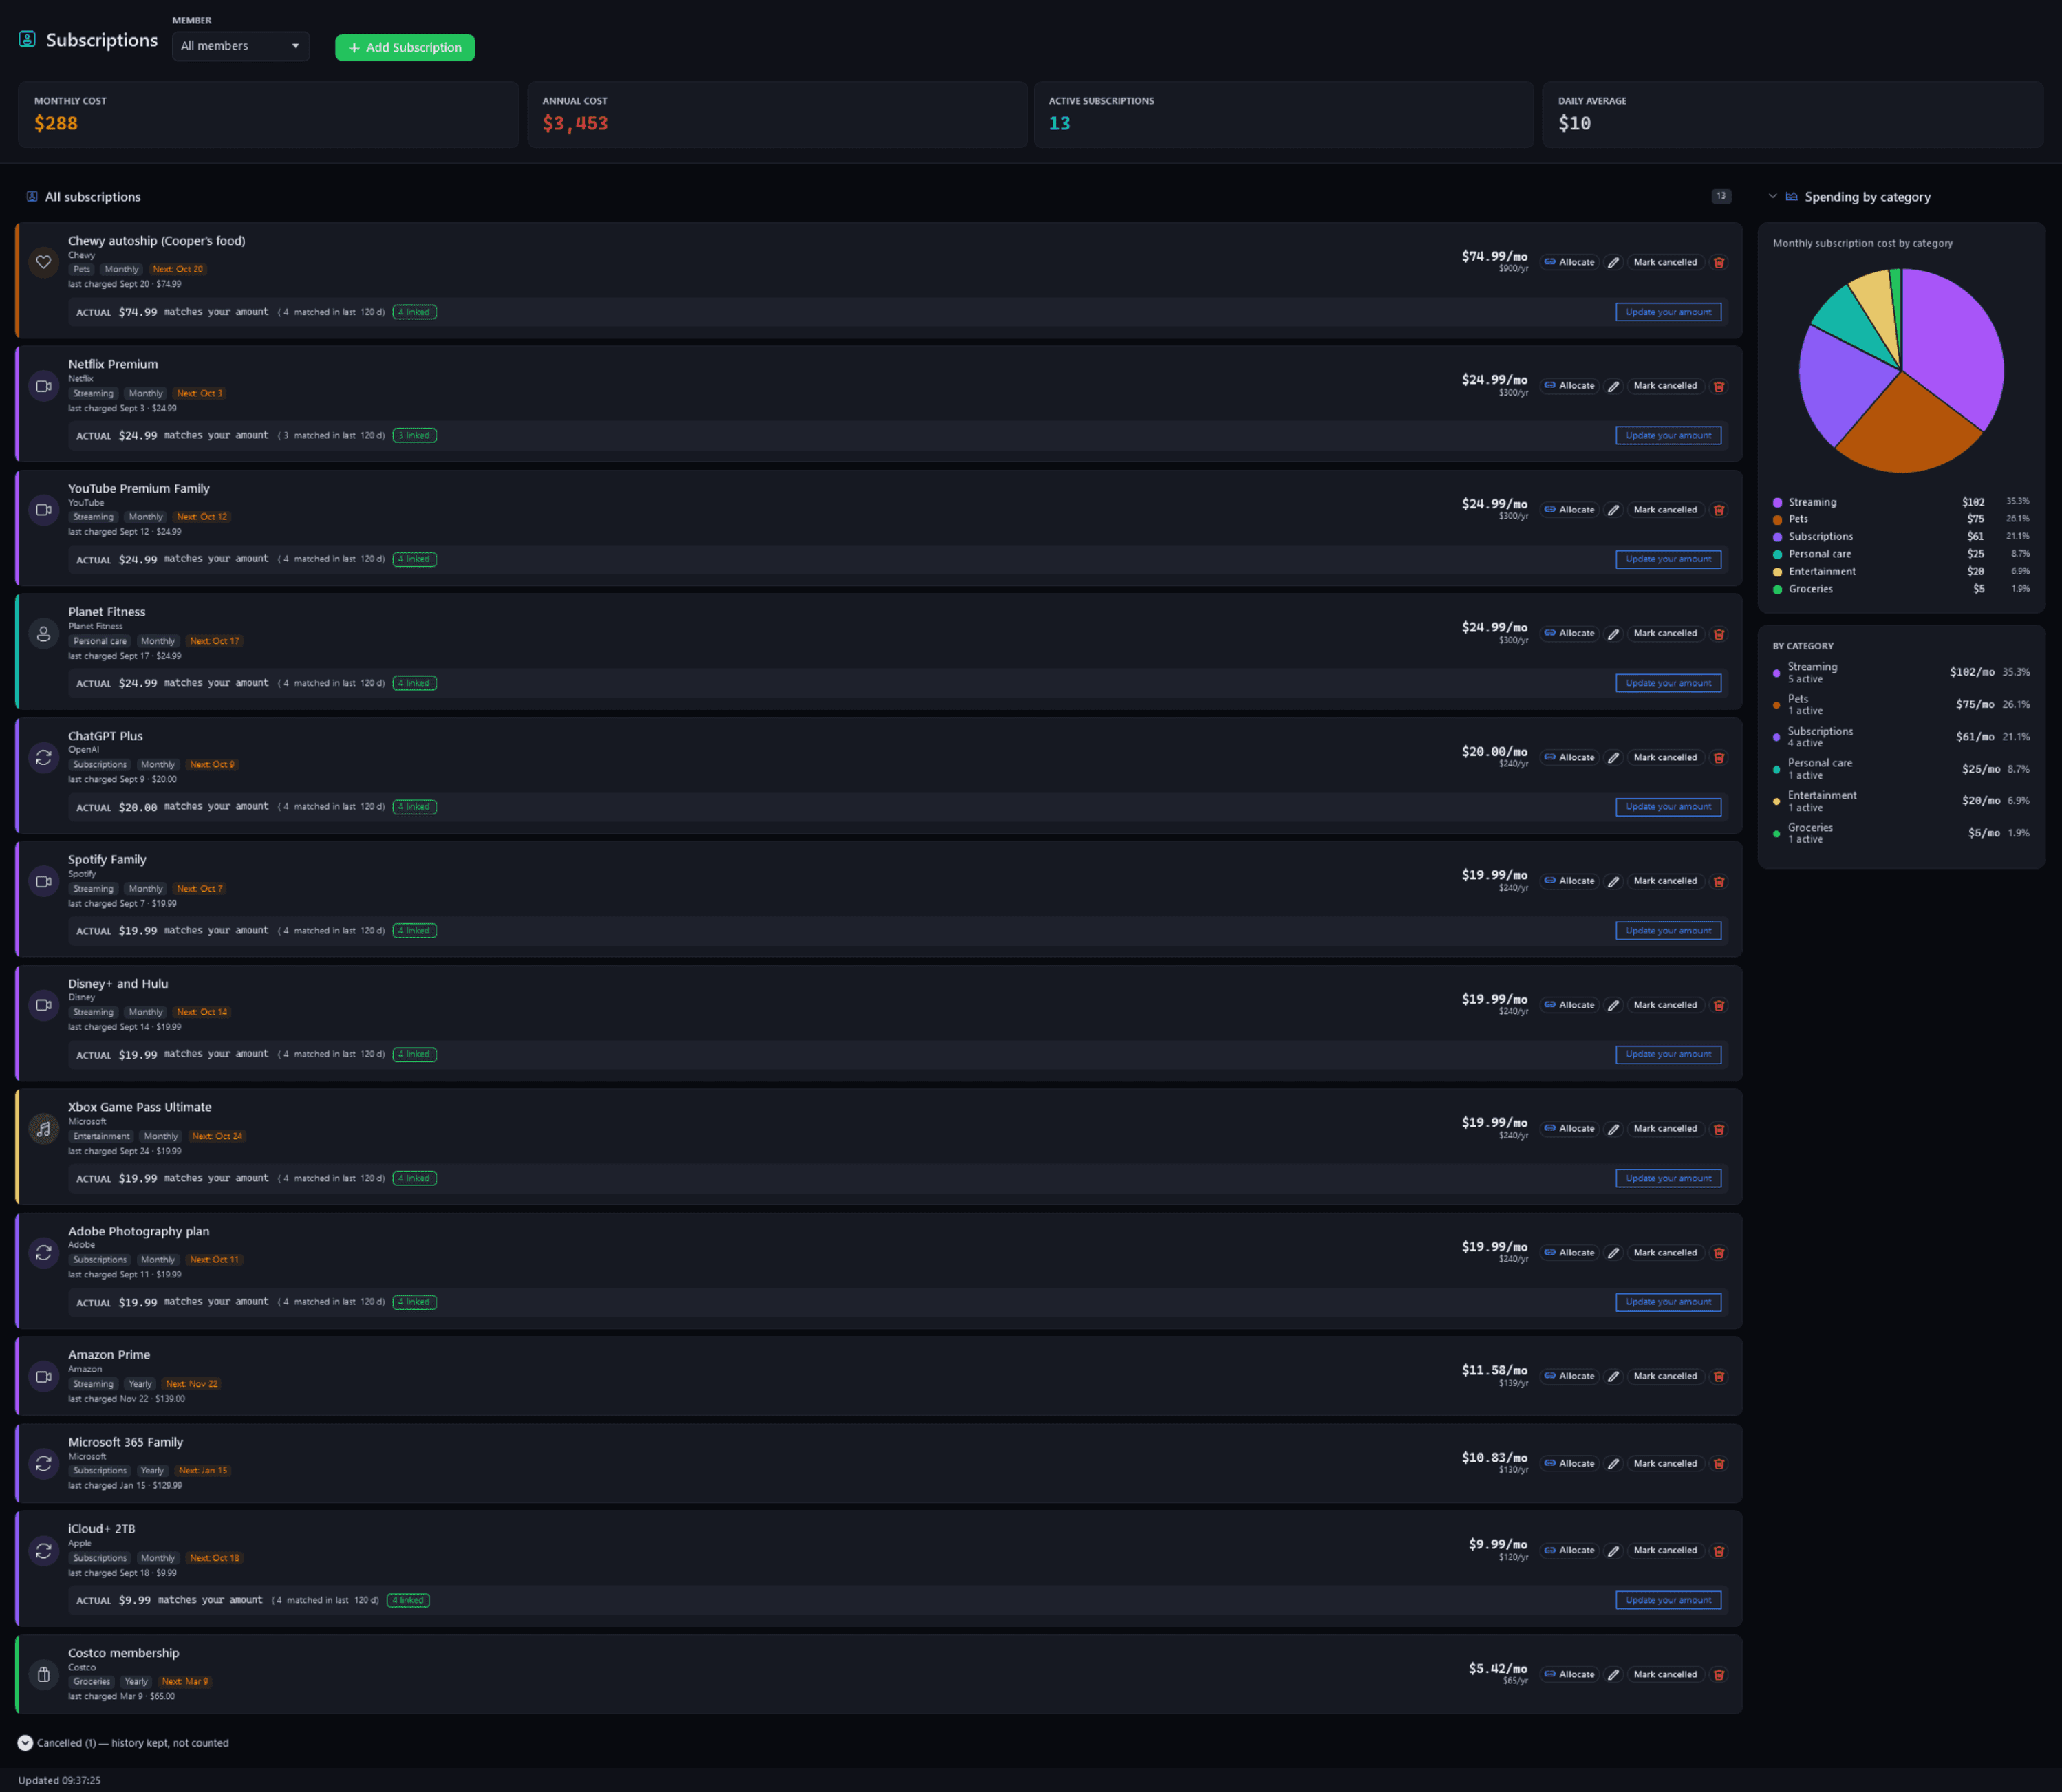The height and width of the screenshot is (1792, 2062).
Task: Edit the Adobe Photography plan subscription
Action: (x=1613, y=1253)
